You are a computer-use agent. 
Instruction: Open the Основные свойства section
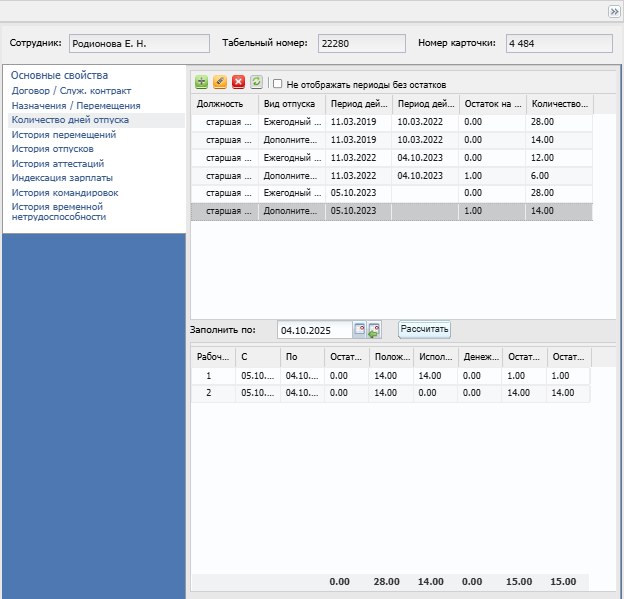[59, 75]
